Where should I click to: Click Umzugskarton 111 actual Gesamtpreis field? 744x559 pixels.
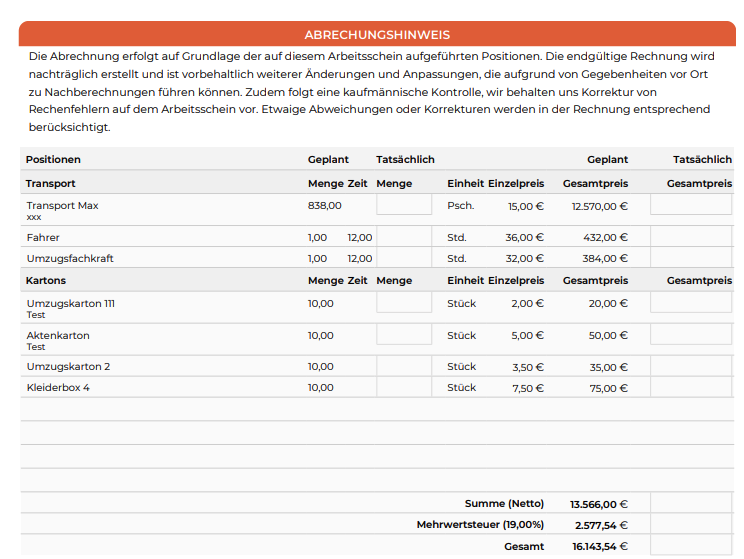point(691,302)
